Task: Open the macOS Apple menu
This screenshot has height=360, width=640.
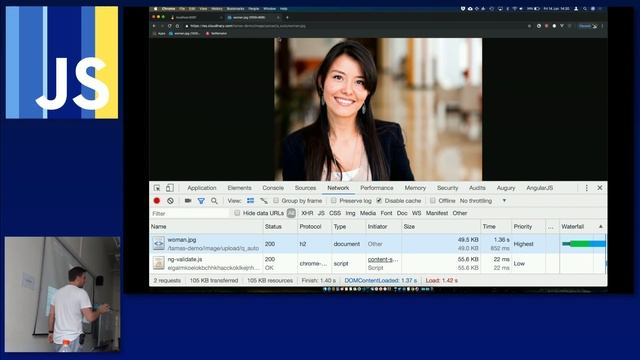Action: click(156, 9)
